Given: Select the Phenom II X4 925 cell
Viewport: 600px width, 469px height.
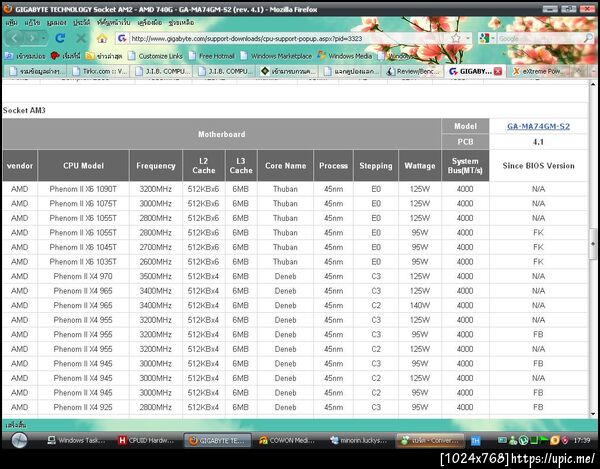Looking at the screenshot, I should [83, 407].
